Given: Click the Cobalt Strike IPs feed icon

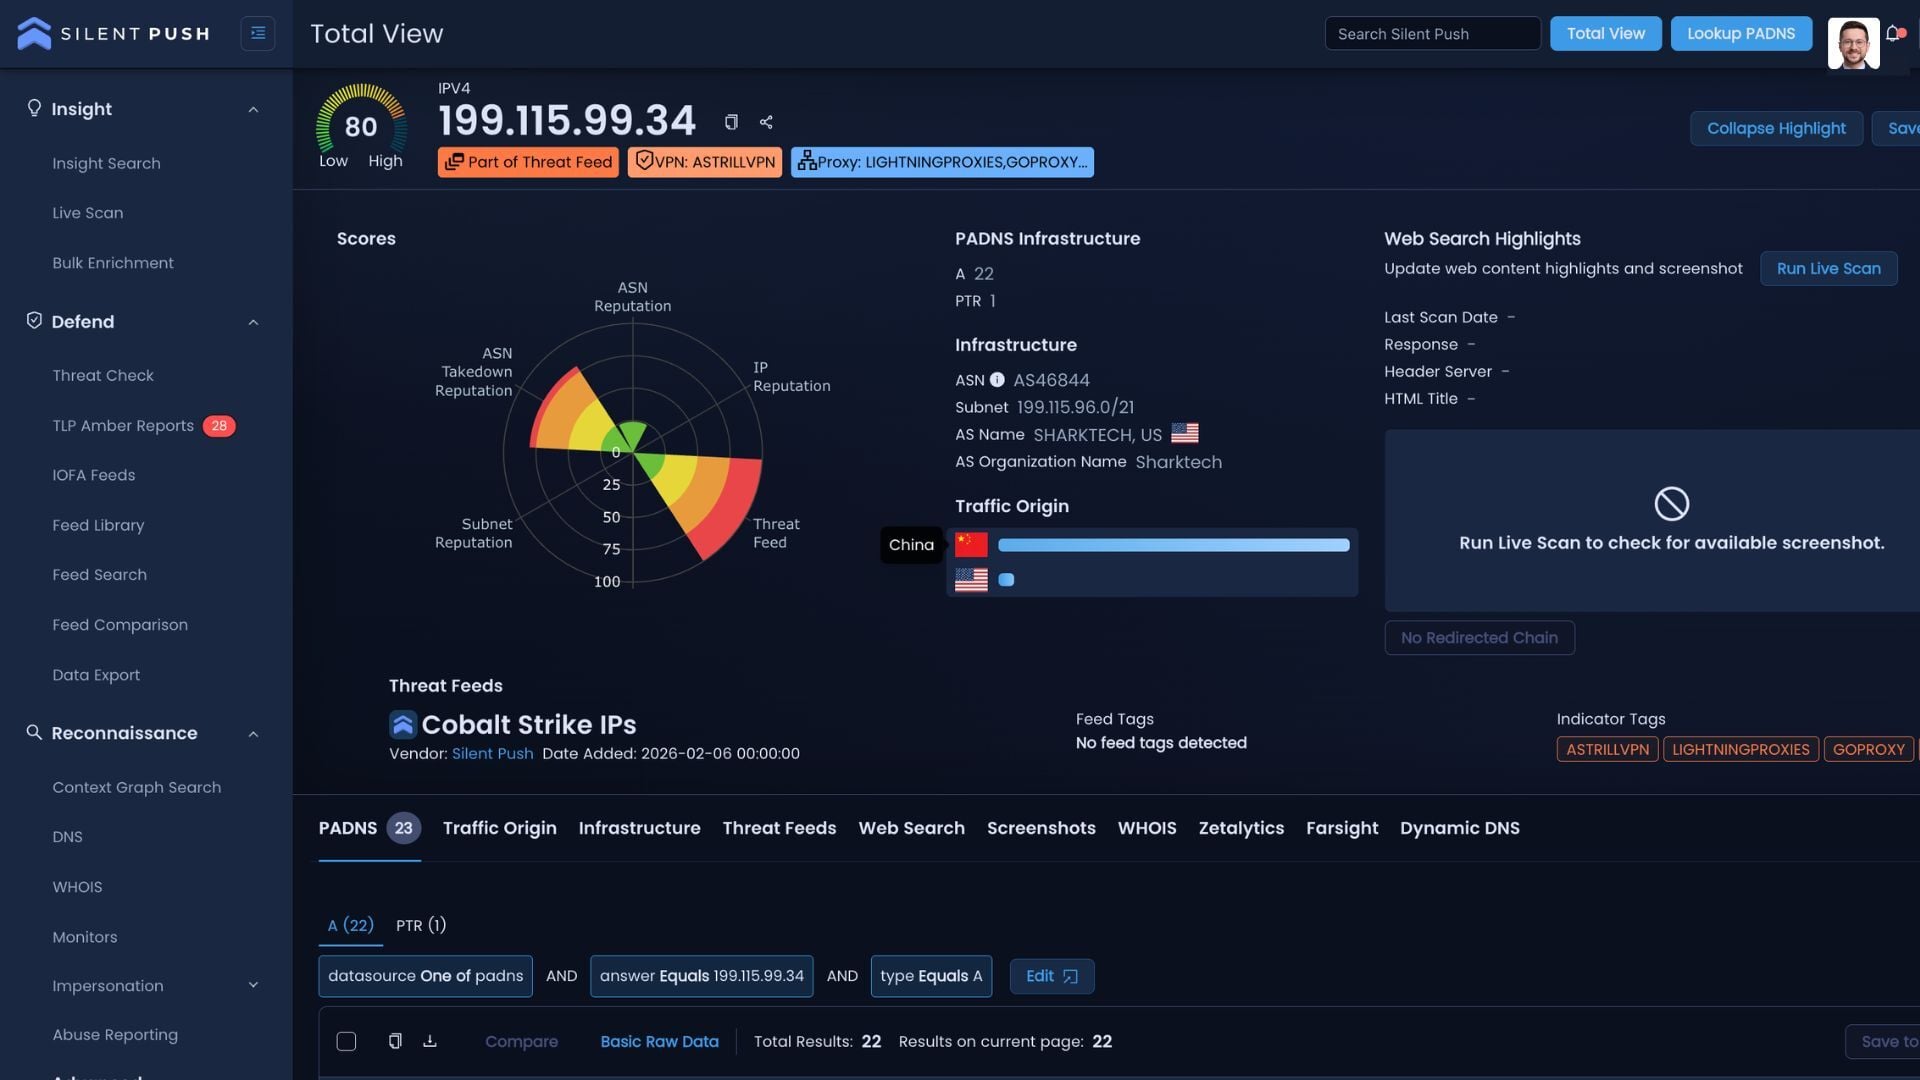Looking at the screenshot, I should click(x=402, y=724).
